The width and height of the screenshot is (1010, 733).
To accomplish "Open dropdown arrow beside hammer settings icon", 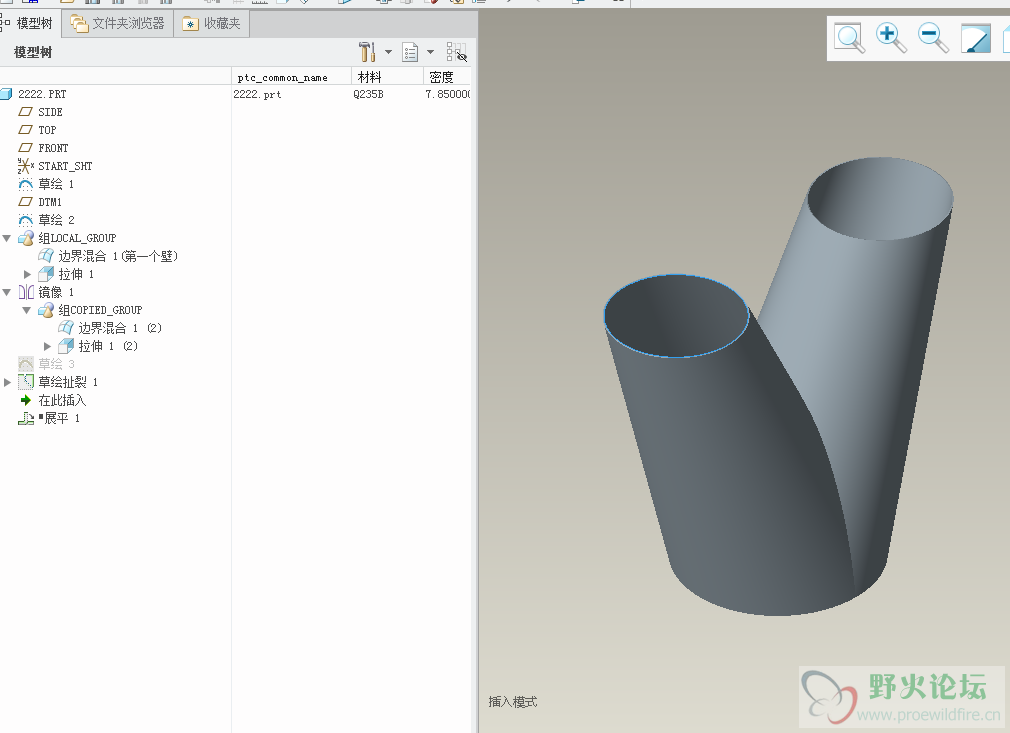I will pyautogui.click(x=388, y=52).
